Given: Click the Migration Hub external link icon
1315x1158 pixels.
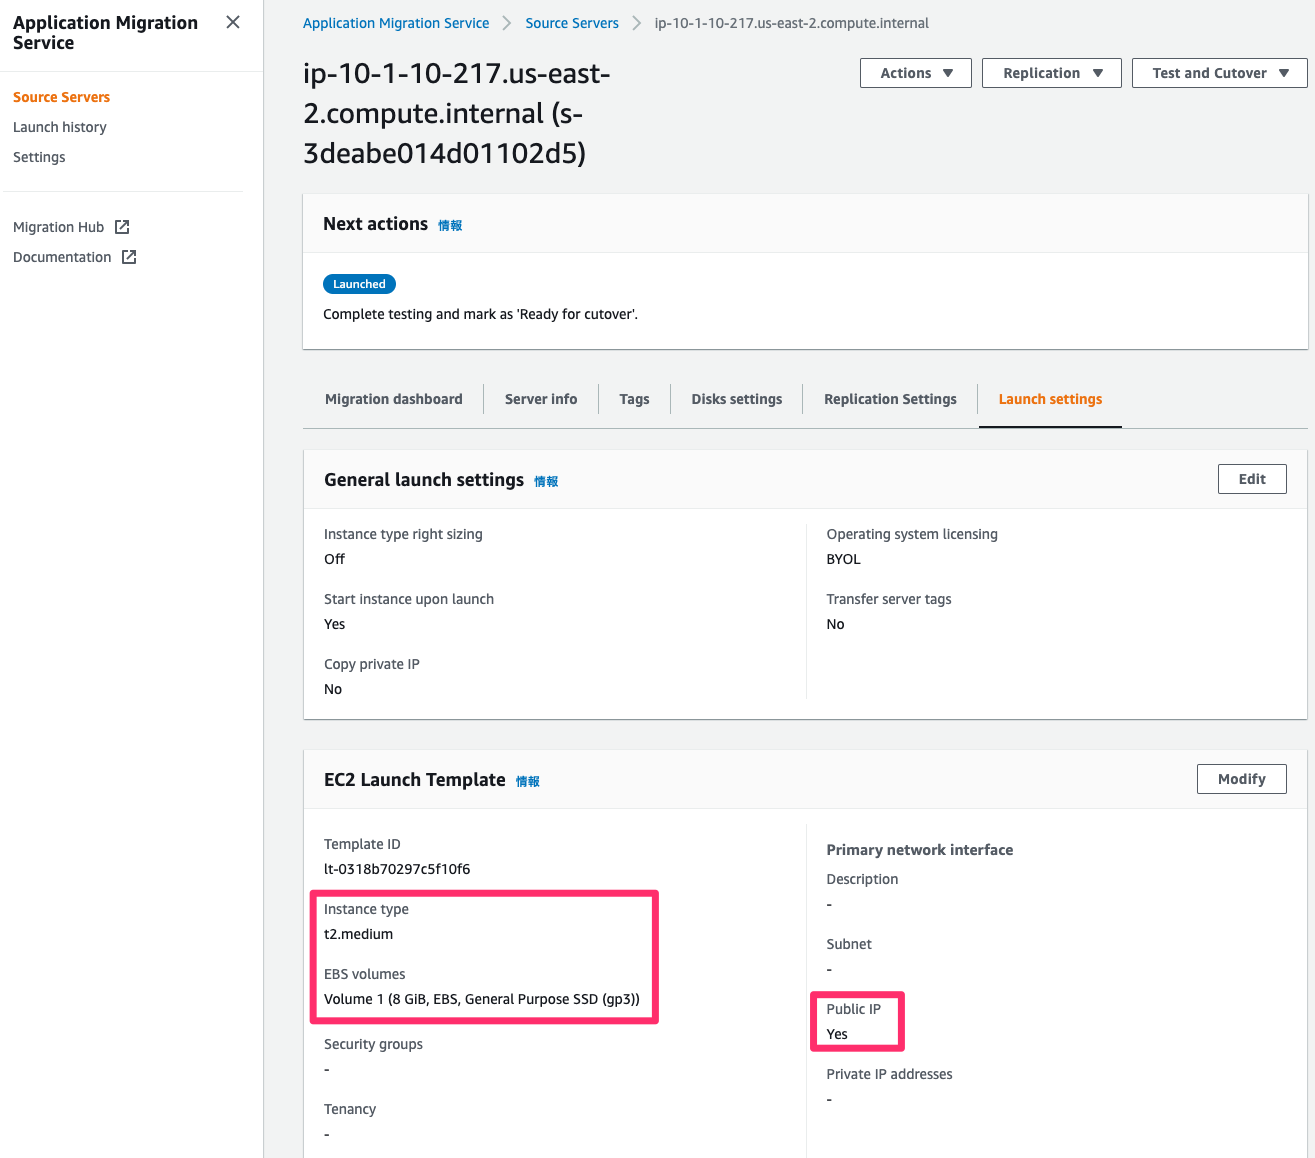Looking at the screenshot, I should point(122,227).
